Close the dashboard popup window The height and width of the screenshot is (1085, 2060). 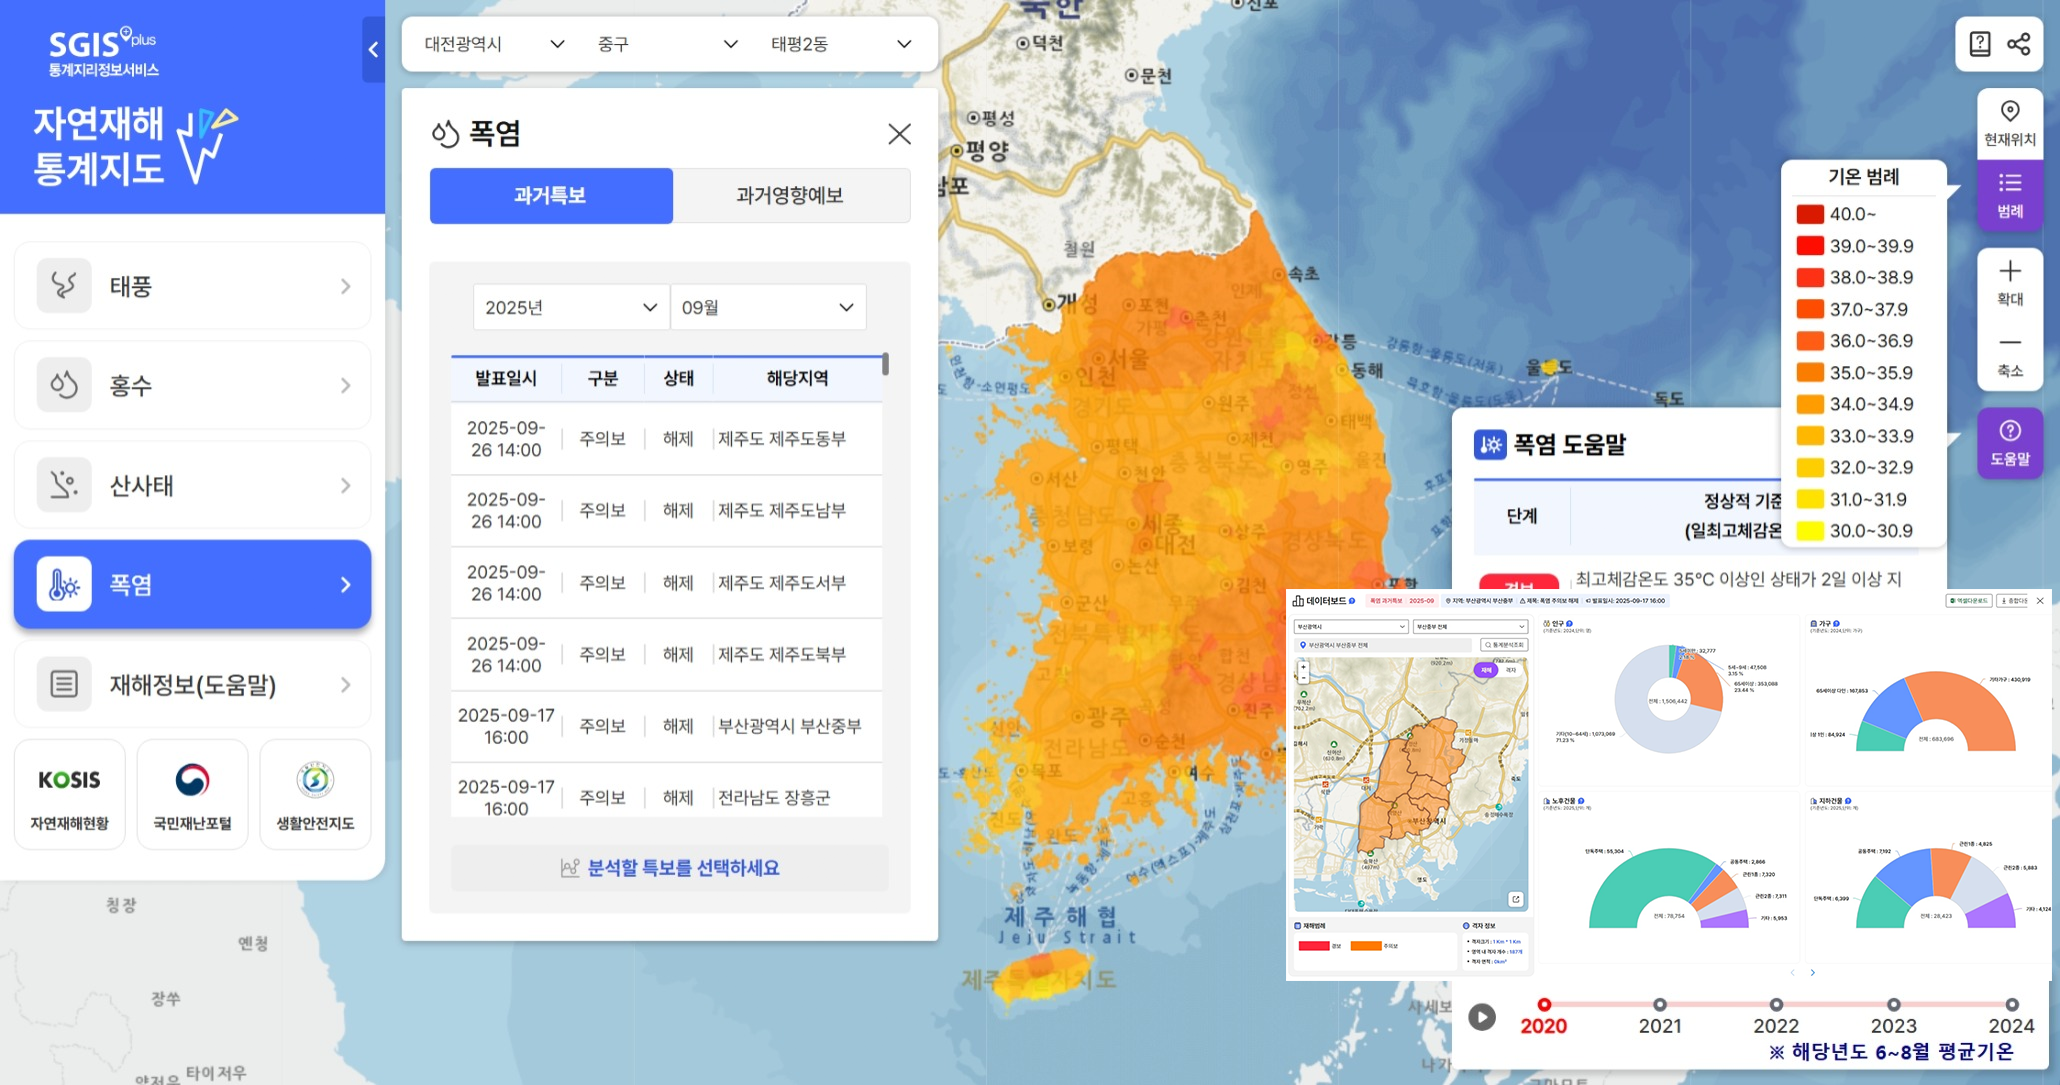2040,601
